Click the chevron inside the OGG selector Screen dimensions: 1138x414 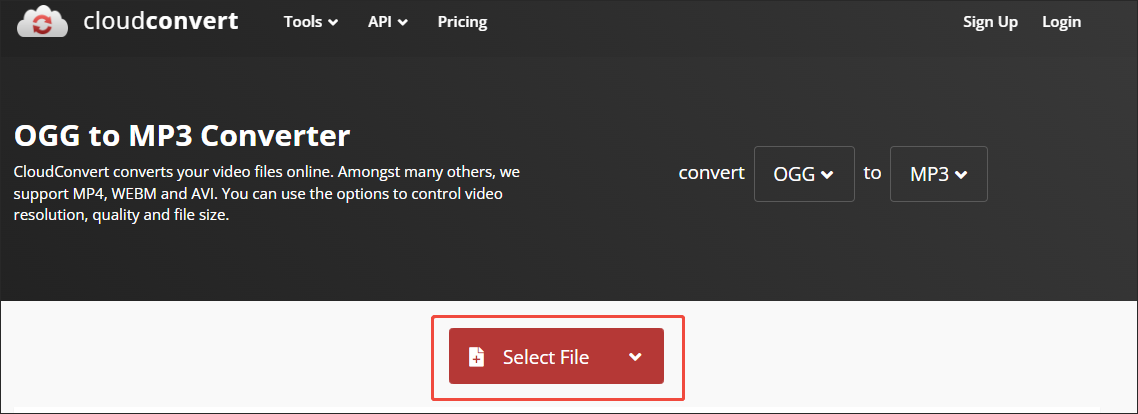point(827,175)
